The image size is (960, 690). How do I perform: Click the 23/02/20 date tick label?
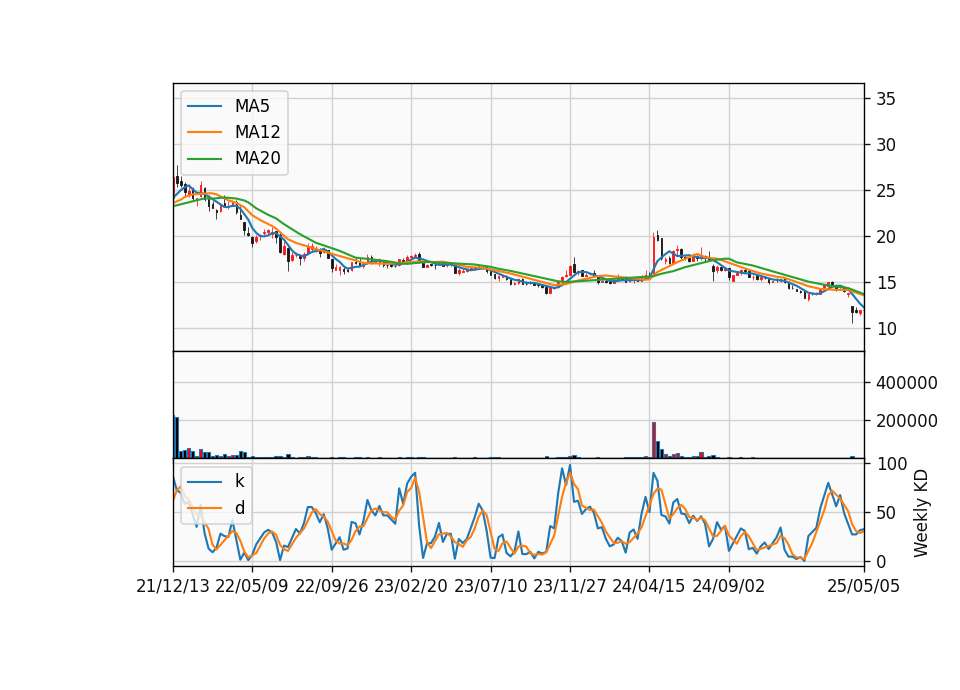(411, 586)
